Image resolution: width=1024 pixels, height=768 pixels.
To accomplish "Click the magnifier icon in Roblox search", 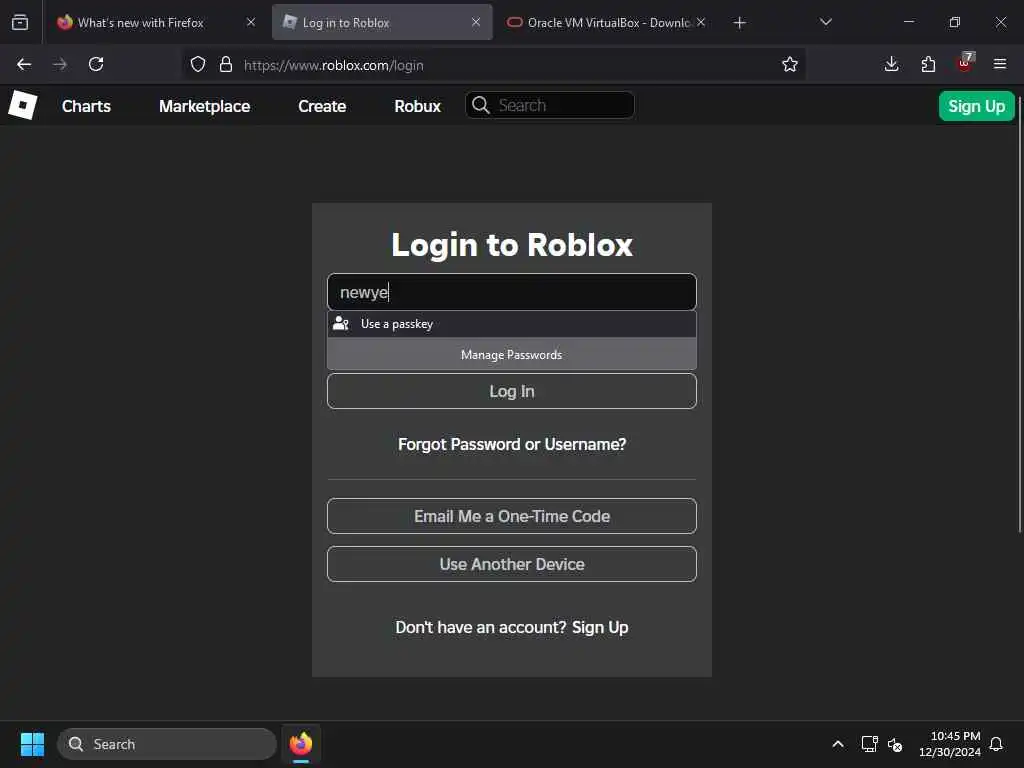I will [481, 105].
